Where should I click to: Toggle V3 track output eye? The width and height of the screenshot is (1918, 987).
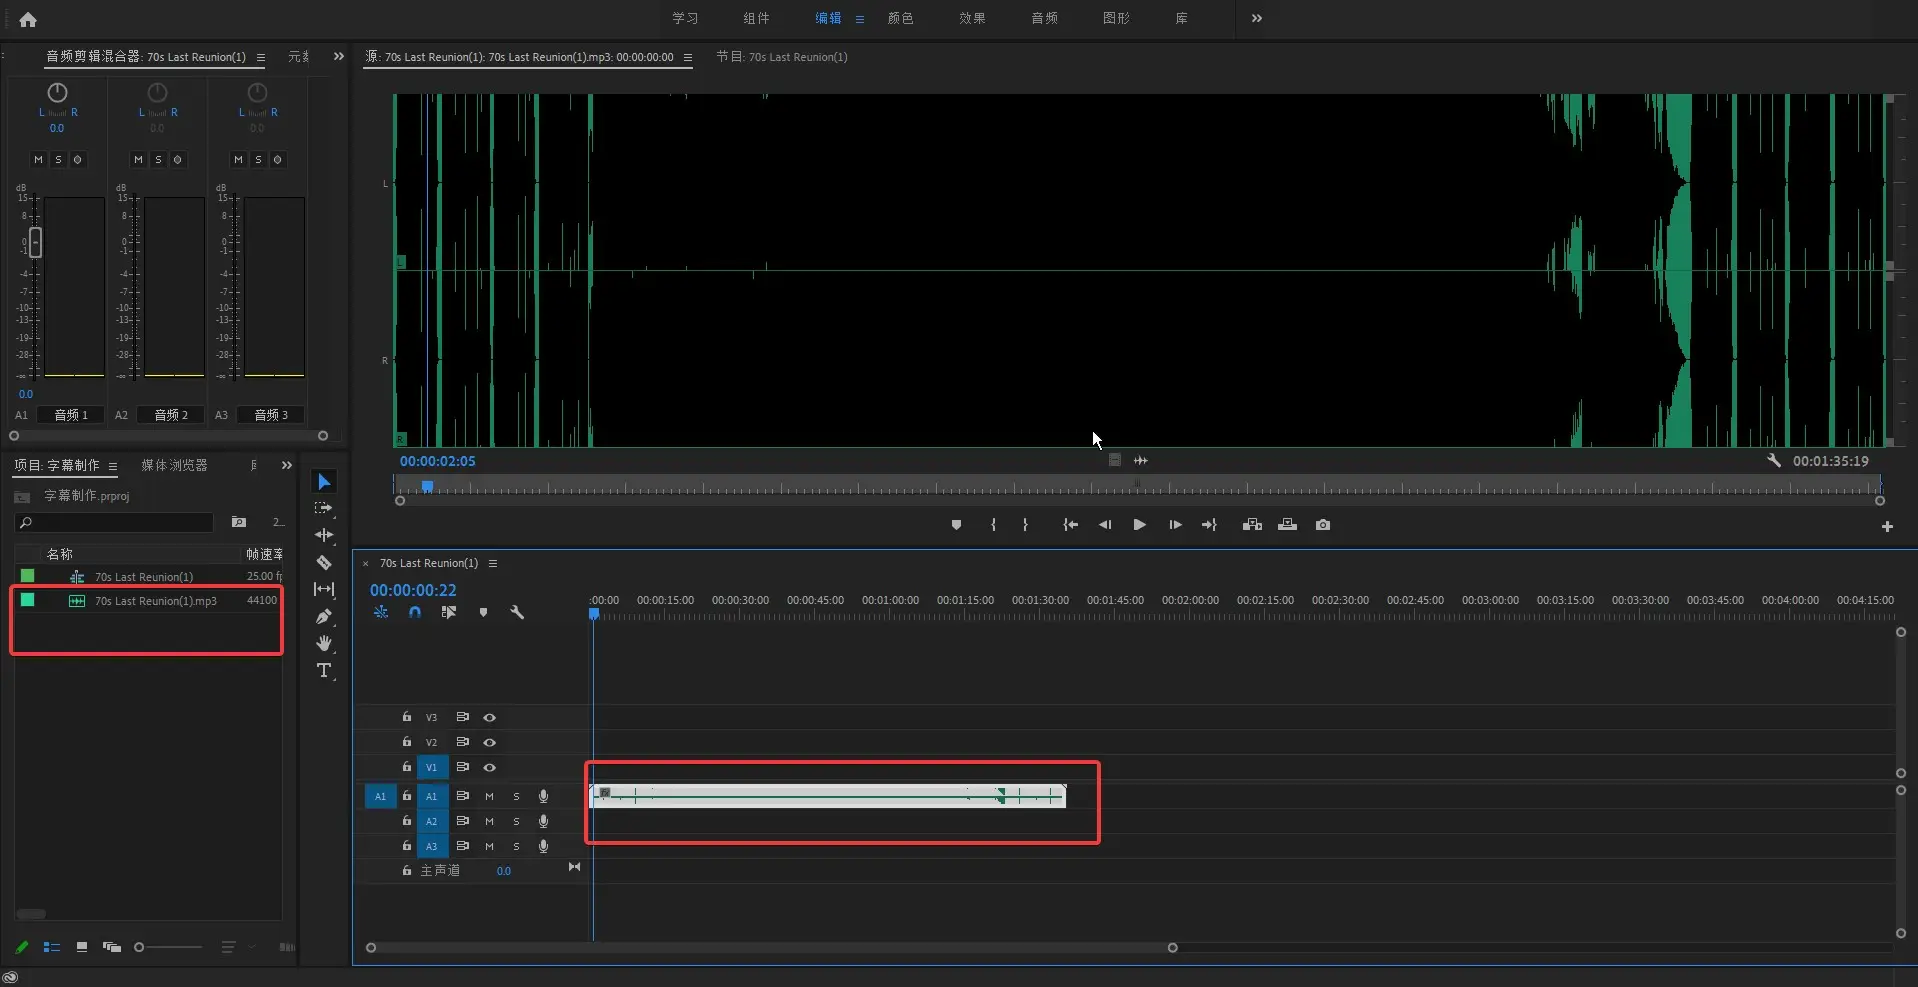click(x=489, y=718)
